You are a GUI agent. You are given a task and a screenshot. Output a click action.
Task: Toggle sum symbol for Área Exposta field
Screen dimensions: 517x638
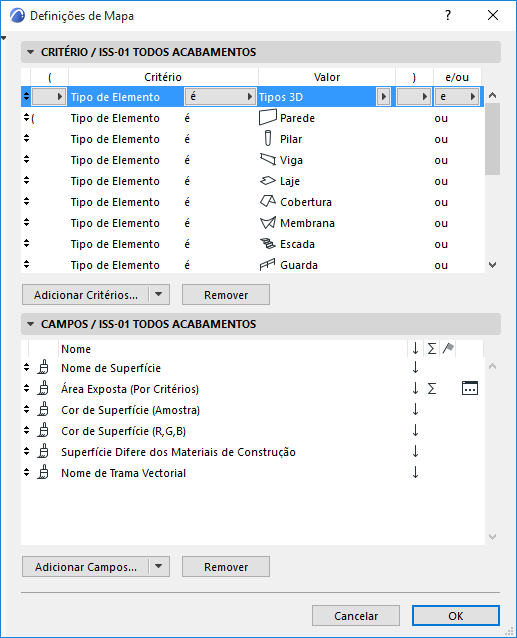coord(432,389)
